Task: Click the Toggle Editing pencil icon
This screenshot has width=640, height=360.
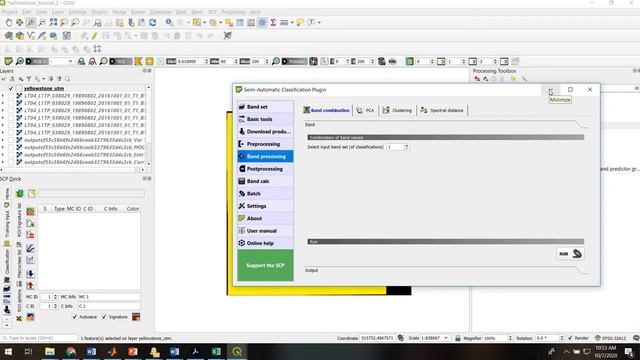Action: (x=95, y=36)
